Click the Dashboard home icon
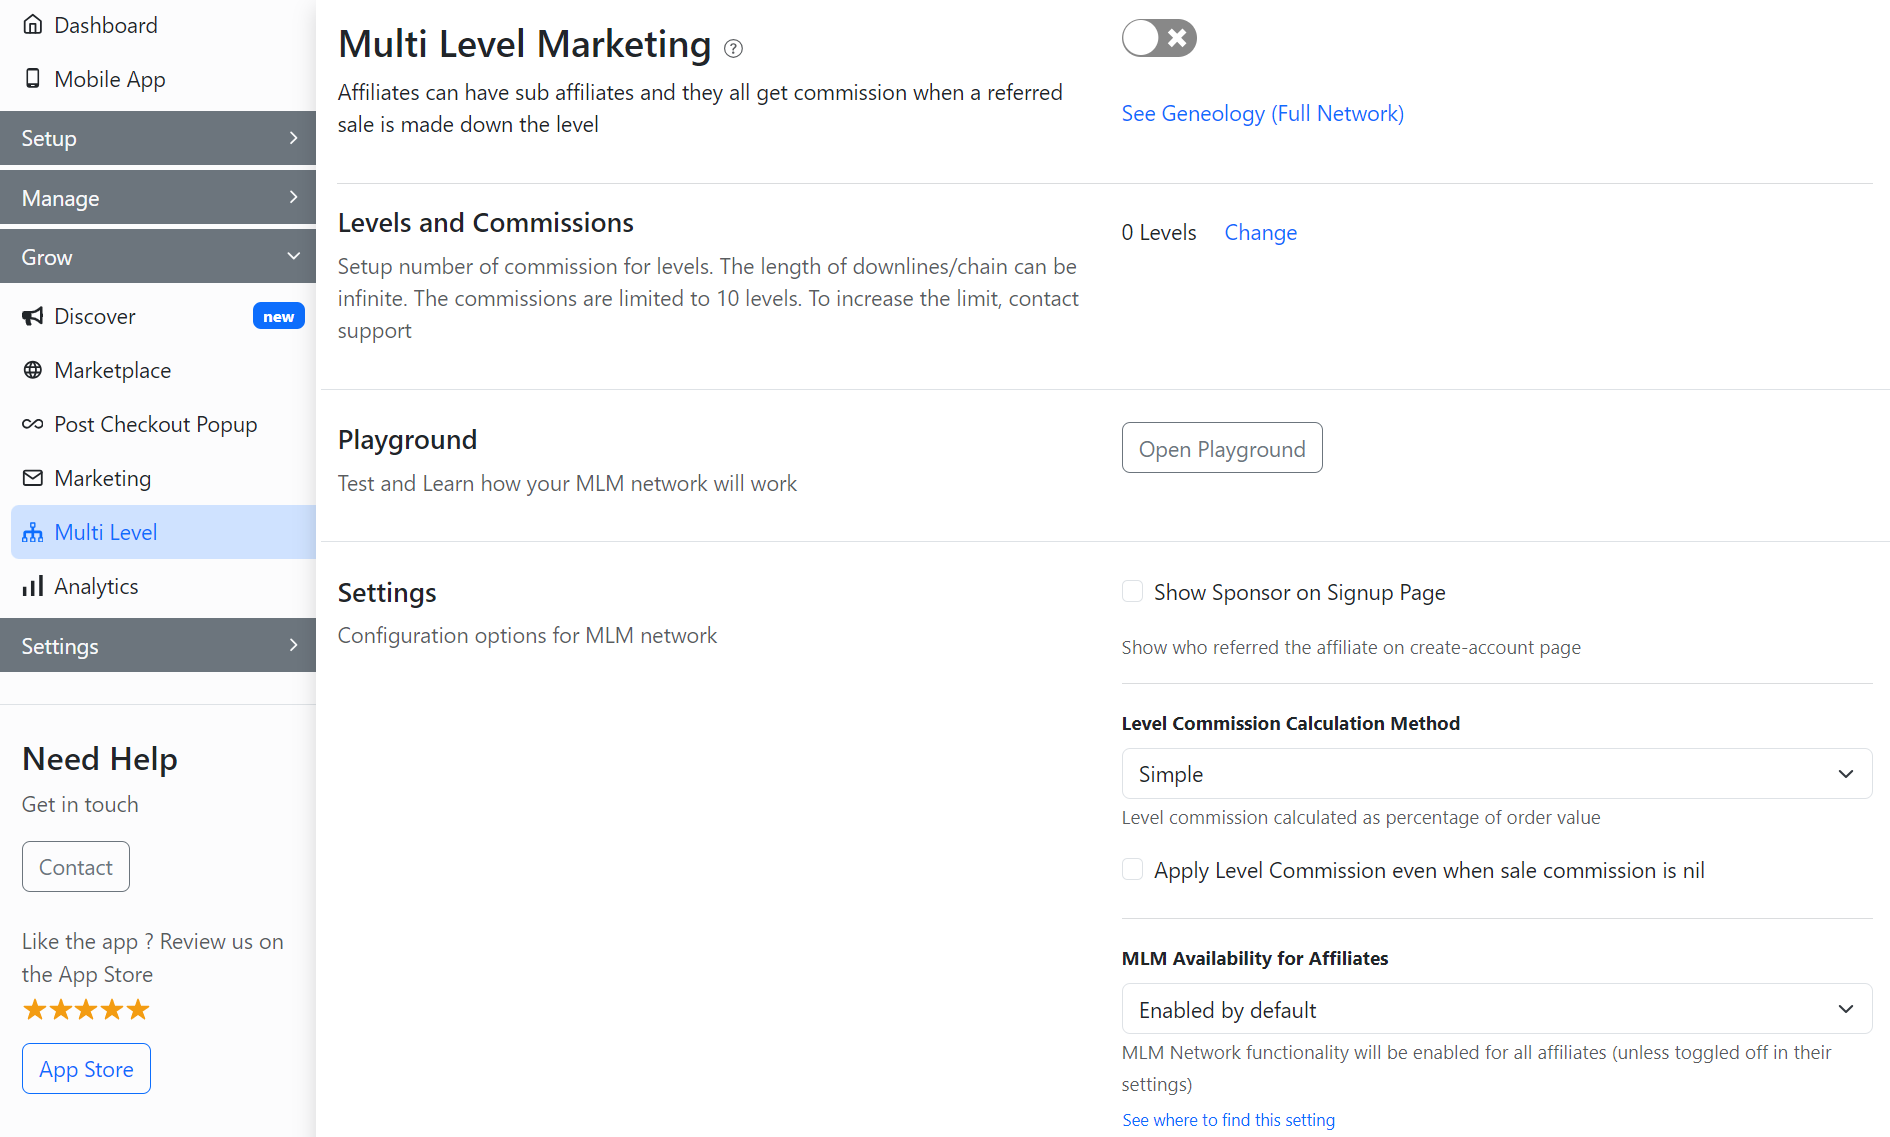 click(33, 25)
